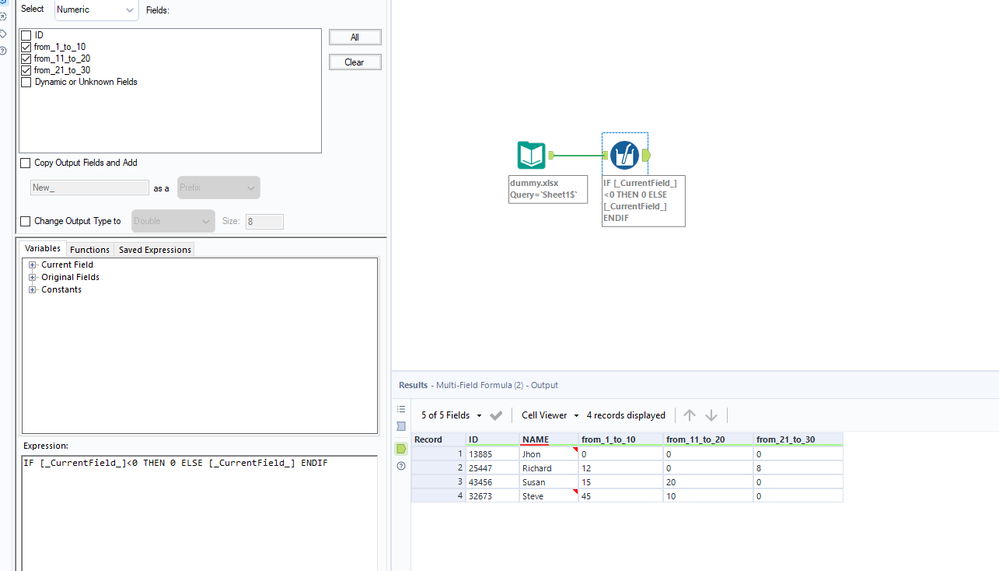
Task: Select the dummy.xlsx Input Data tool icon
Action: pos(531,155)
